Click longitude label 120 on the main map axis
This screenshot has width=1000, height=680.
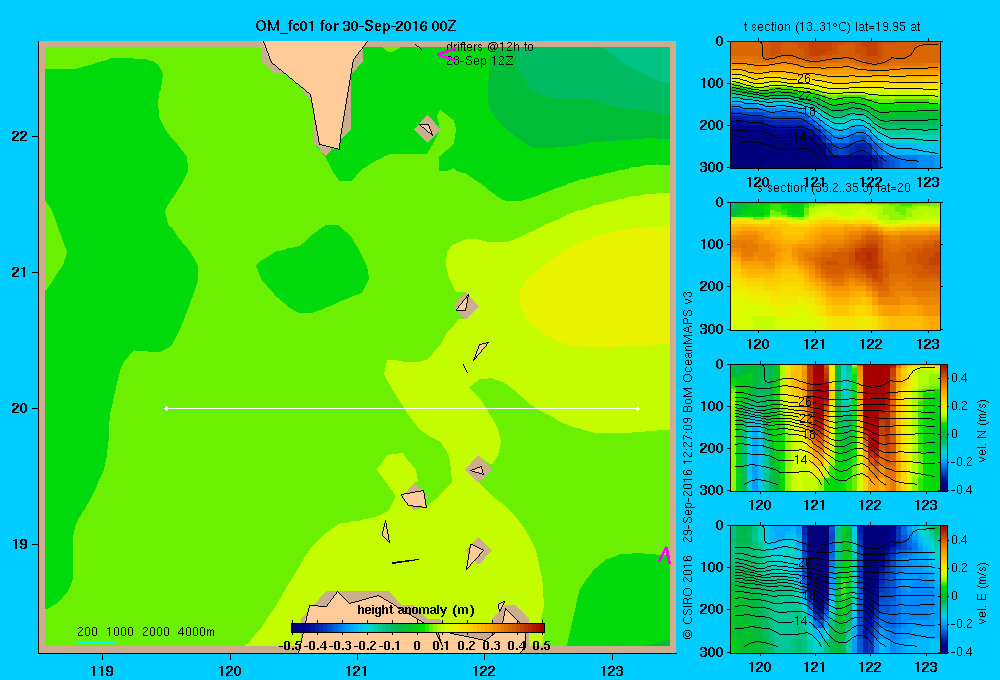(x=230, y=670)
